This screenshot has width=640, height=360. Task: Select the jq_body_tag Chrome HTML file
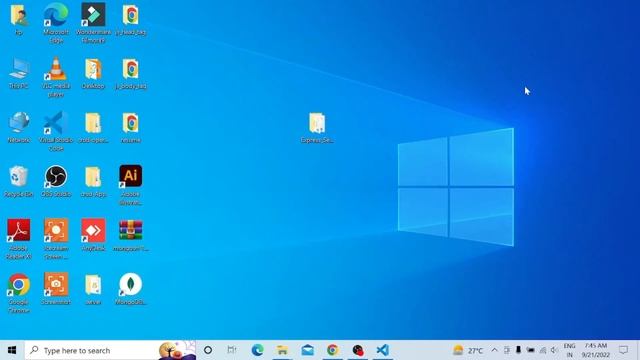pos(131,73)
